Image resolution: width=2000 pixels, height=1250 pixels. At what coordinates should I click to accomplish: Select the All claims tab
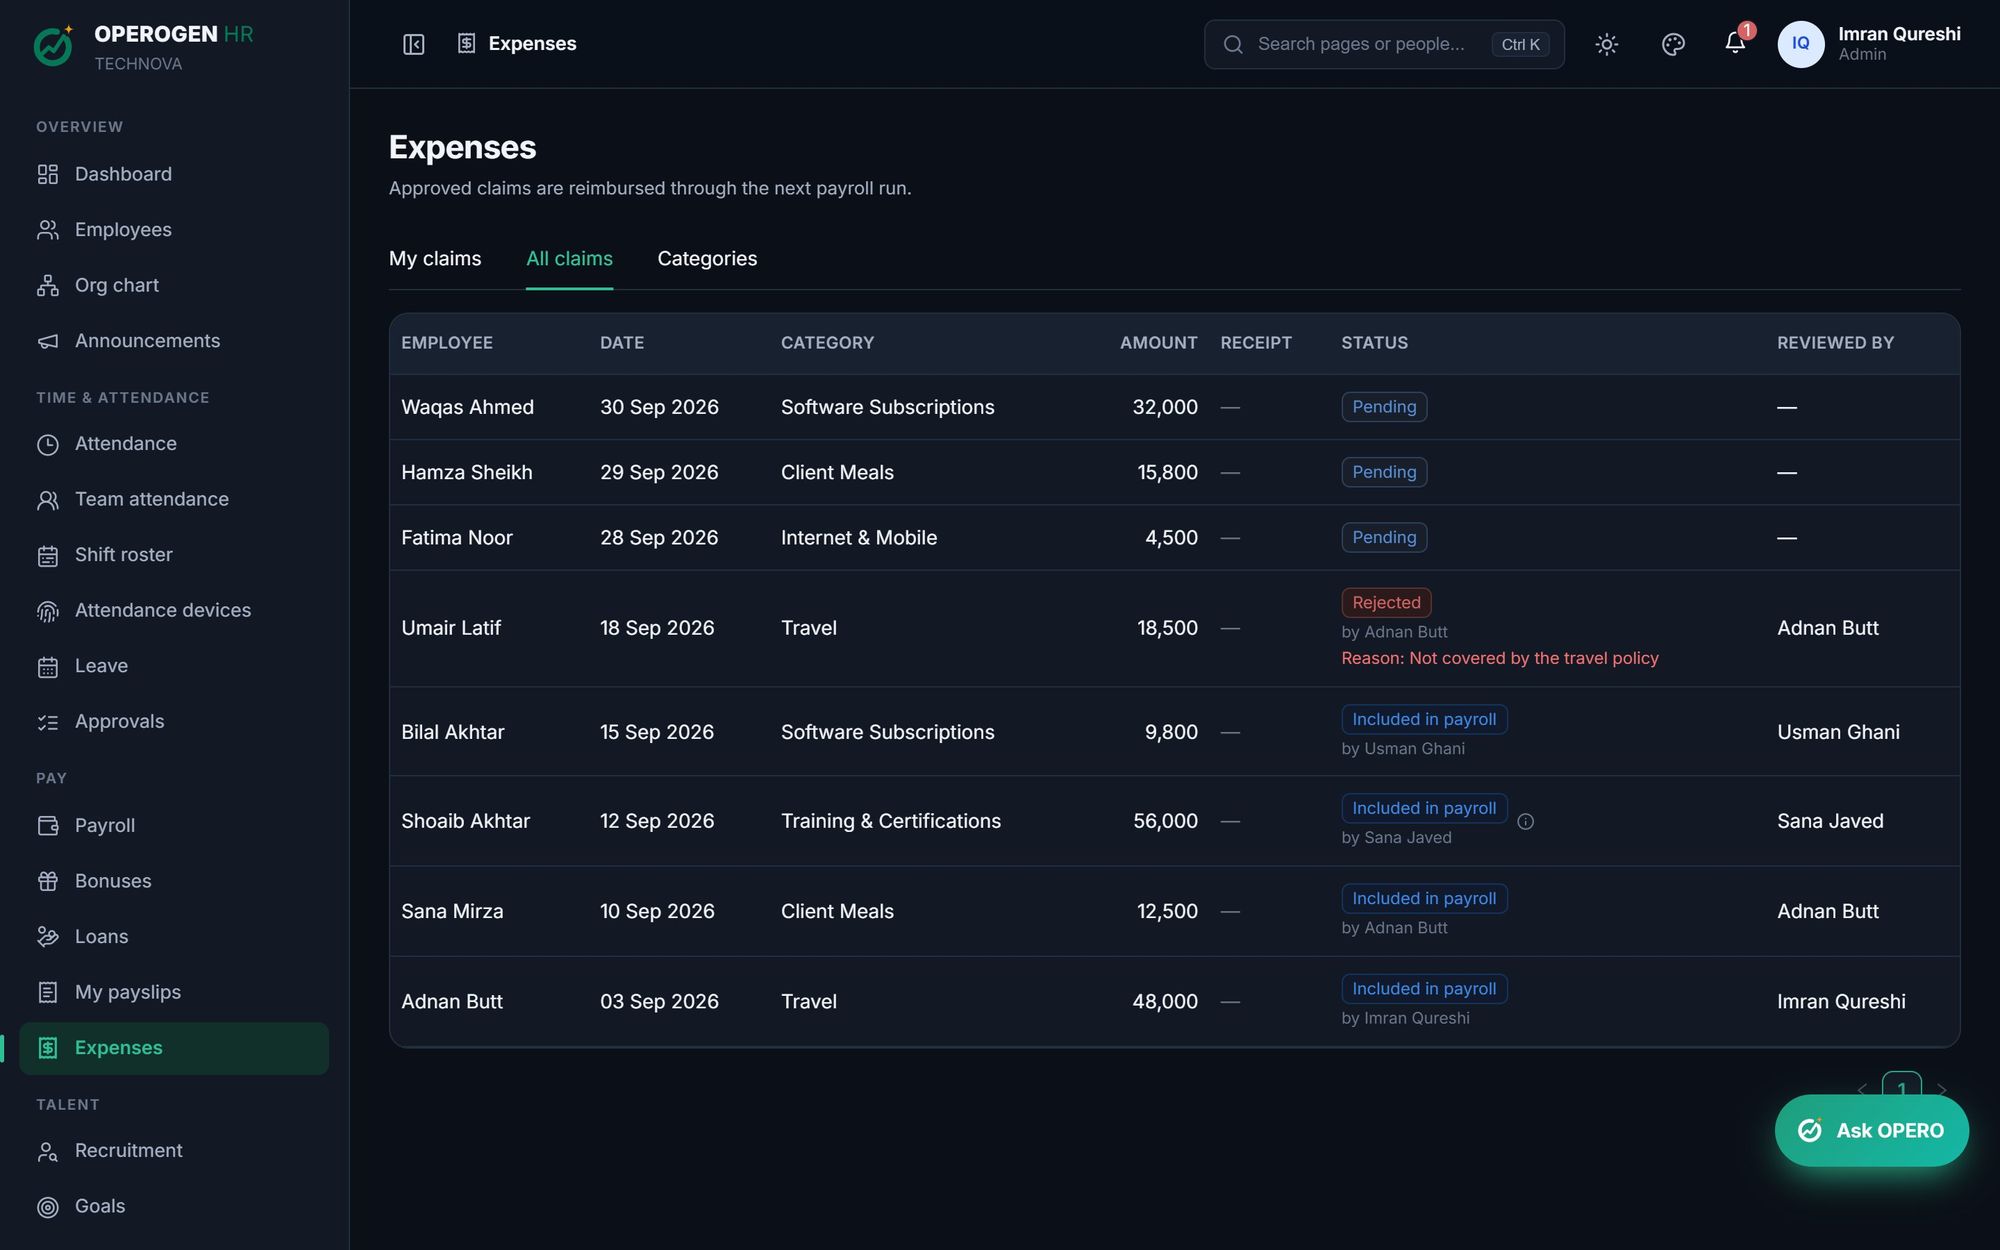569,259
